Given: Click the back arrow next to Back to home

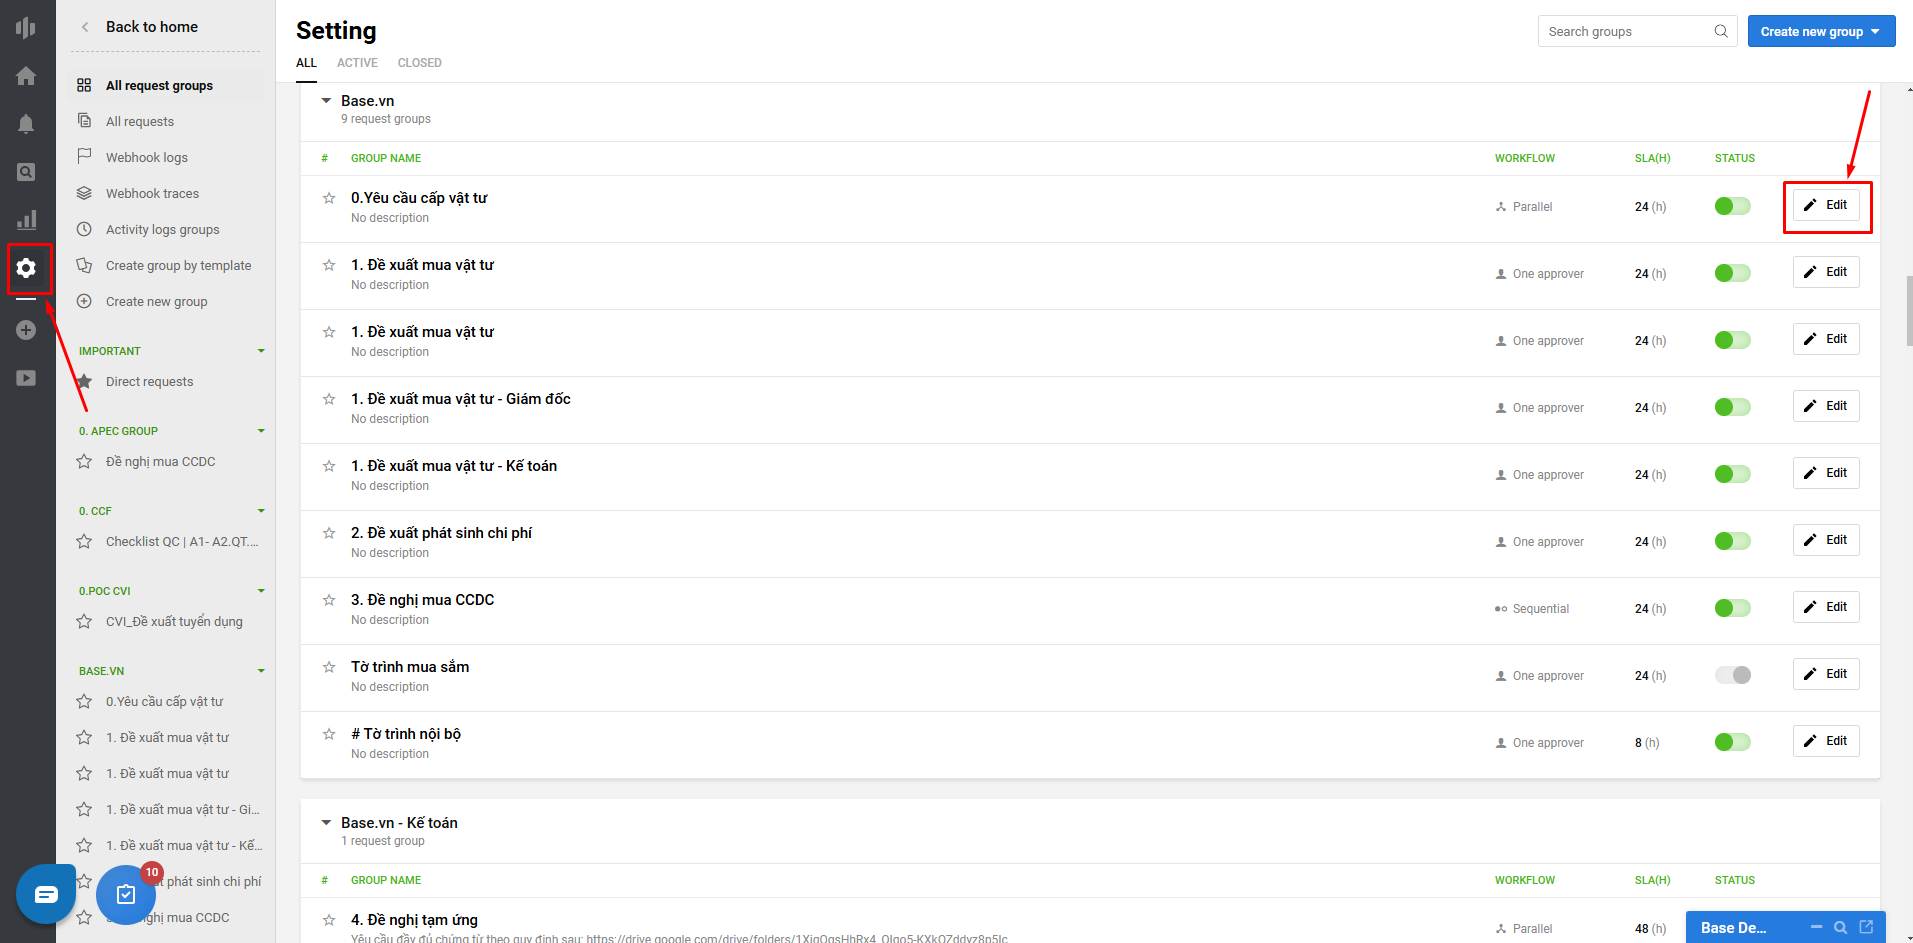Looking at the screenshot, I should click(85, 27).
